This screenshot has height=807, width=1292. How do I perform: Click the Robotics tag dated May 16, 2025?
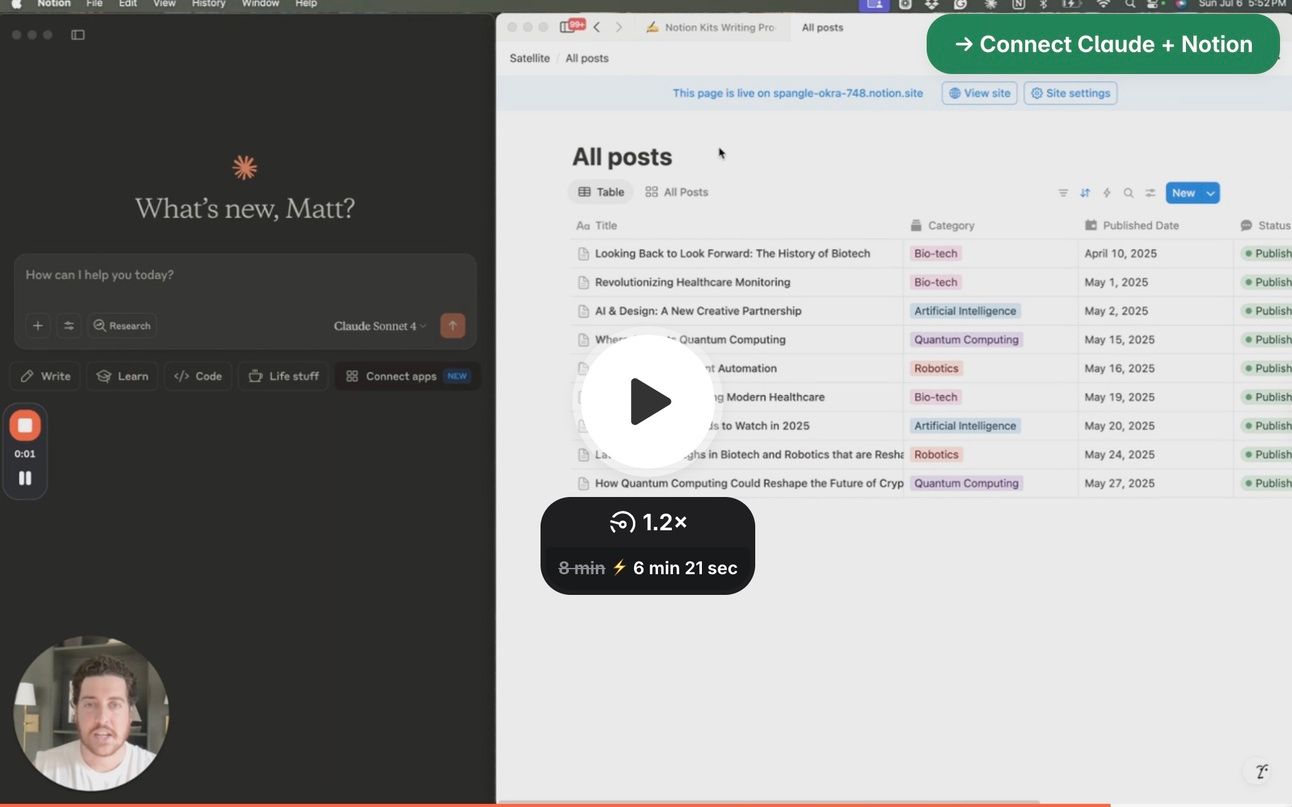click(936, 368)
